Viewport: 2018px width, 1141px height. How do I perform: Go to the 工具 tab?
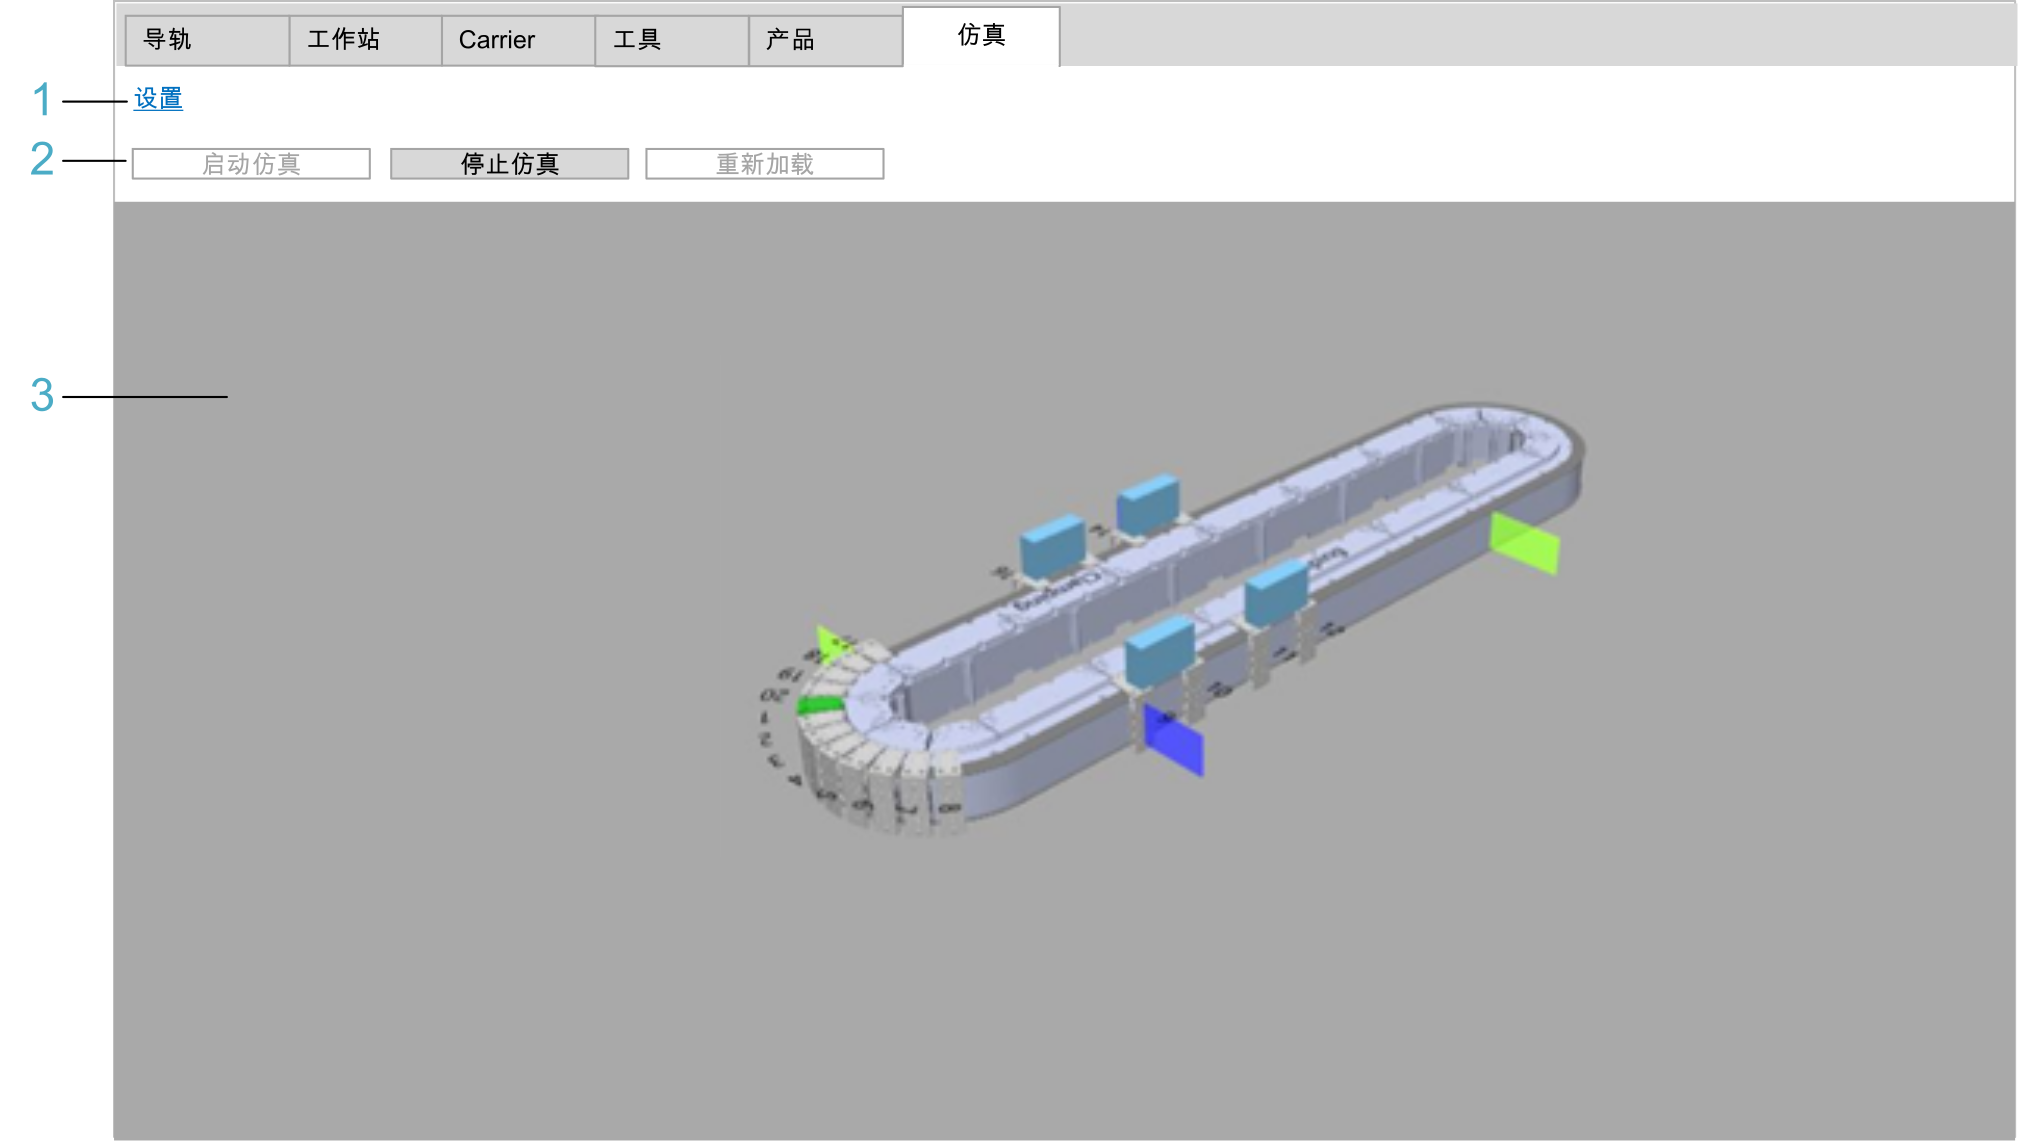click(x=670, y=40)
